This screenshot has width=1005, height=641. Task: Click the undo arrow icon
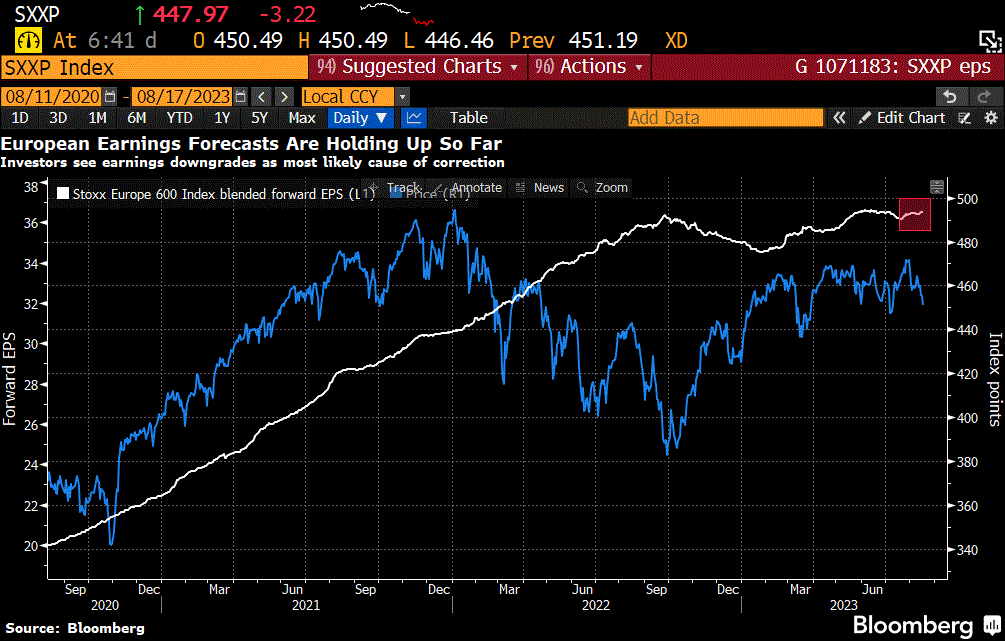click(950, 97)
